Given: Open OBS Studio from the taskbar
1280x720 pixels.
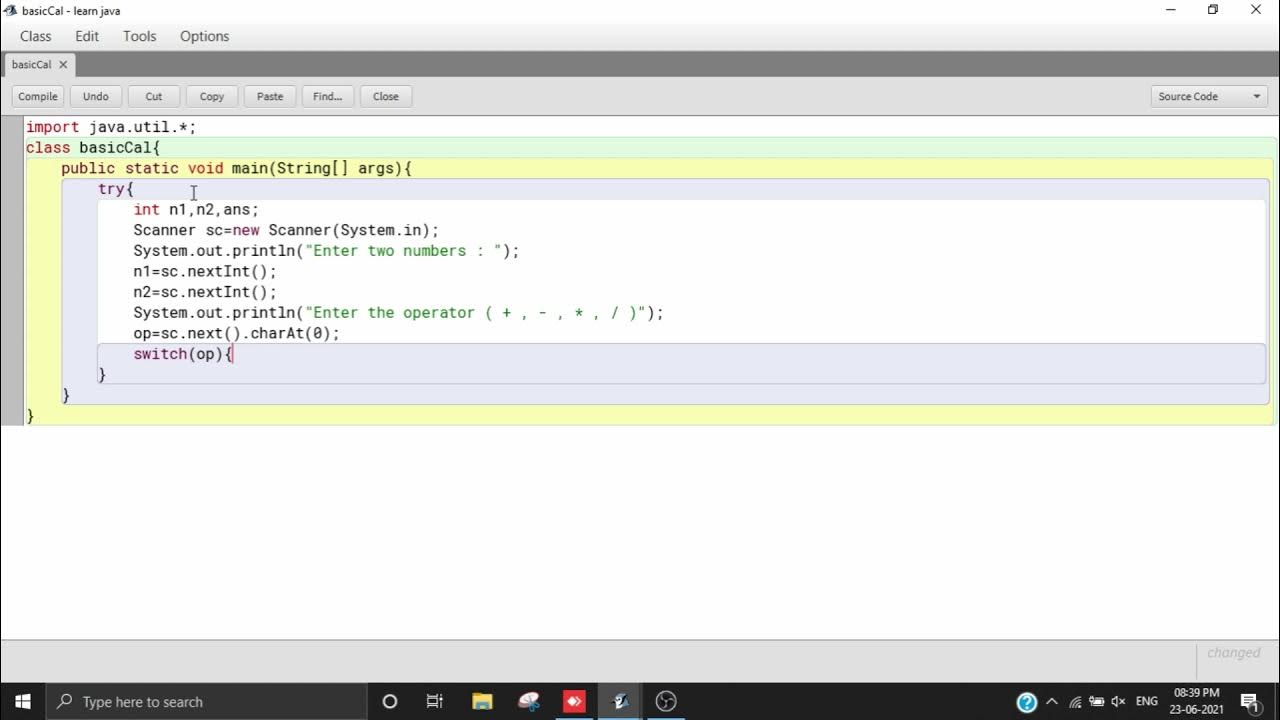Looking at the screenshot, I should pyautogui.click(x=667, y=701).
